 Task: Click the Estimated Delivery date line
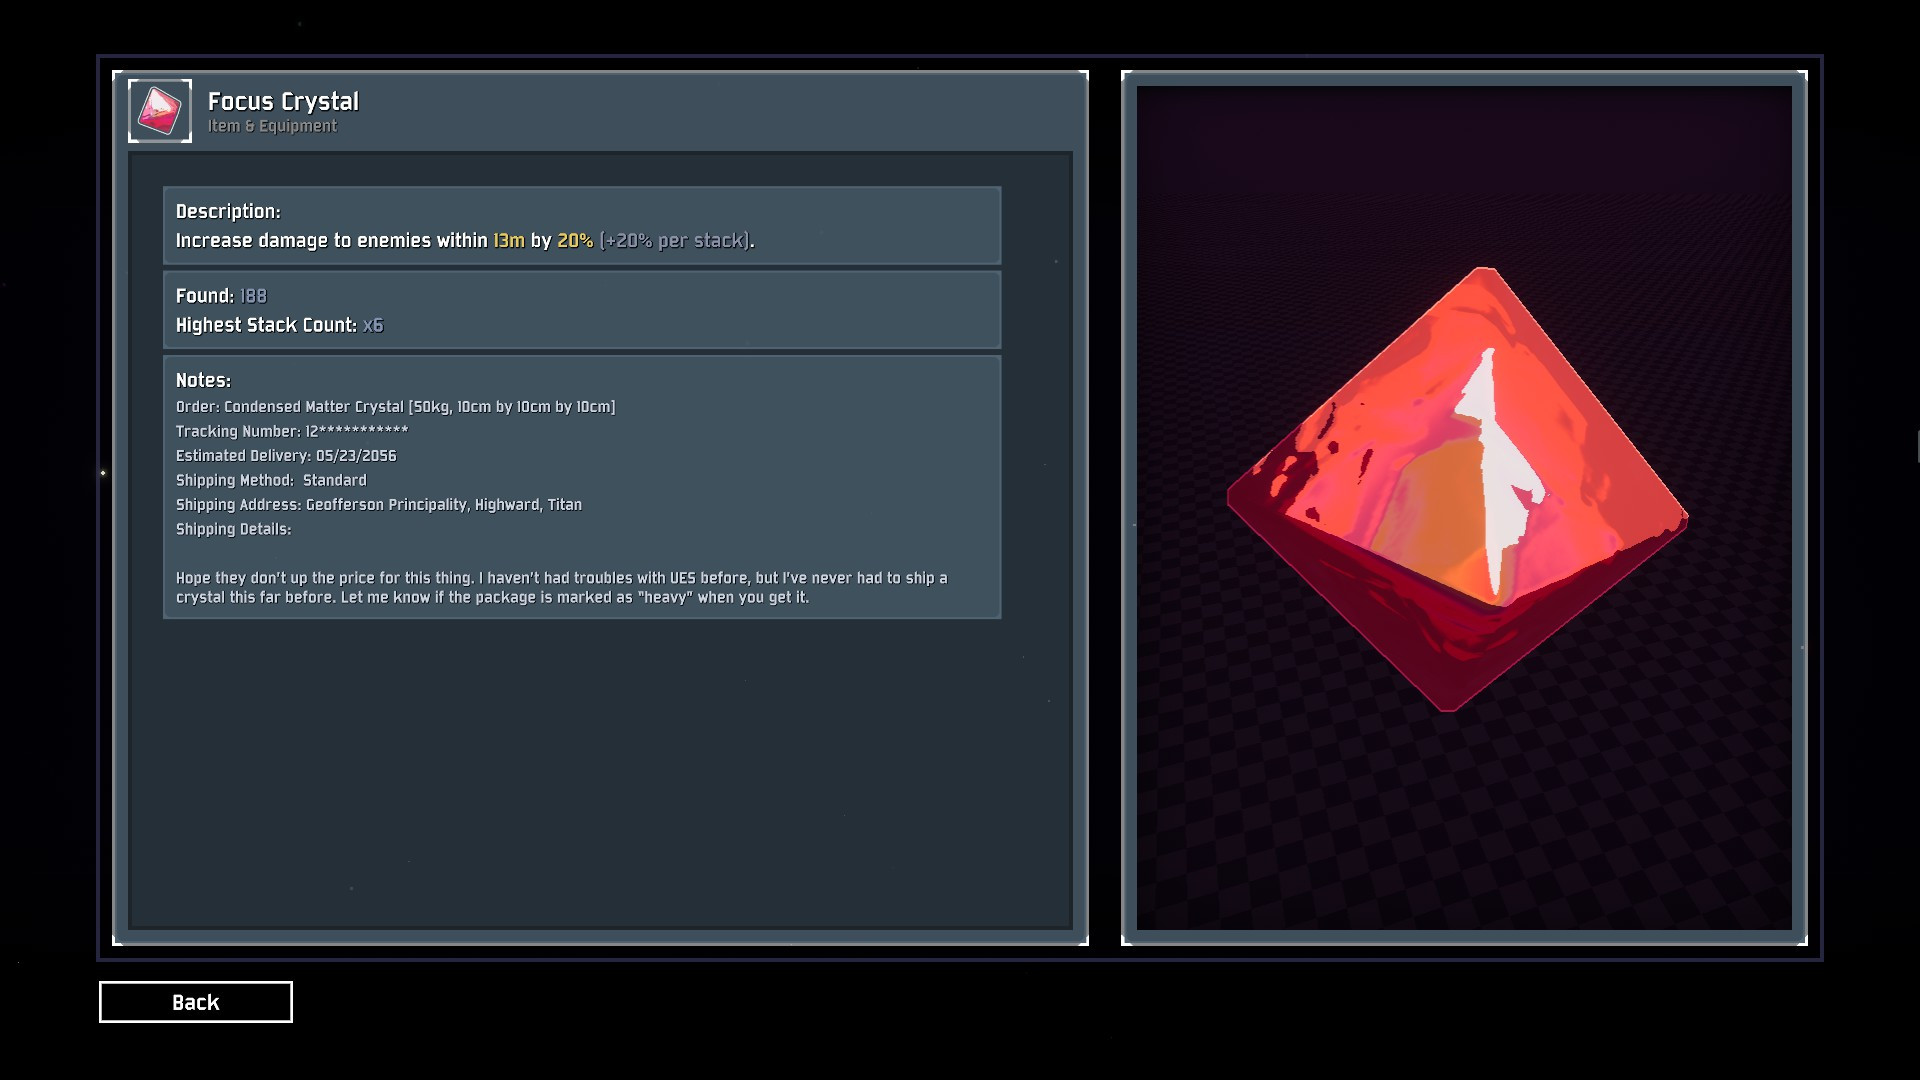click(286, 456)
